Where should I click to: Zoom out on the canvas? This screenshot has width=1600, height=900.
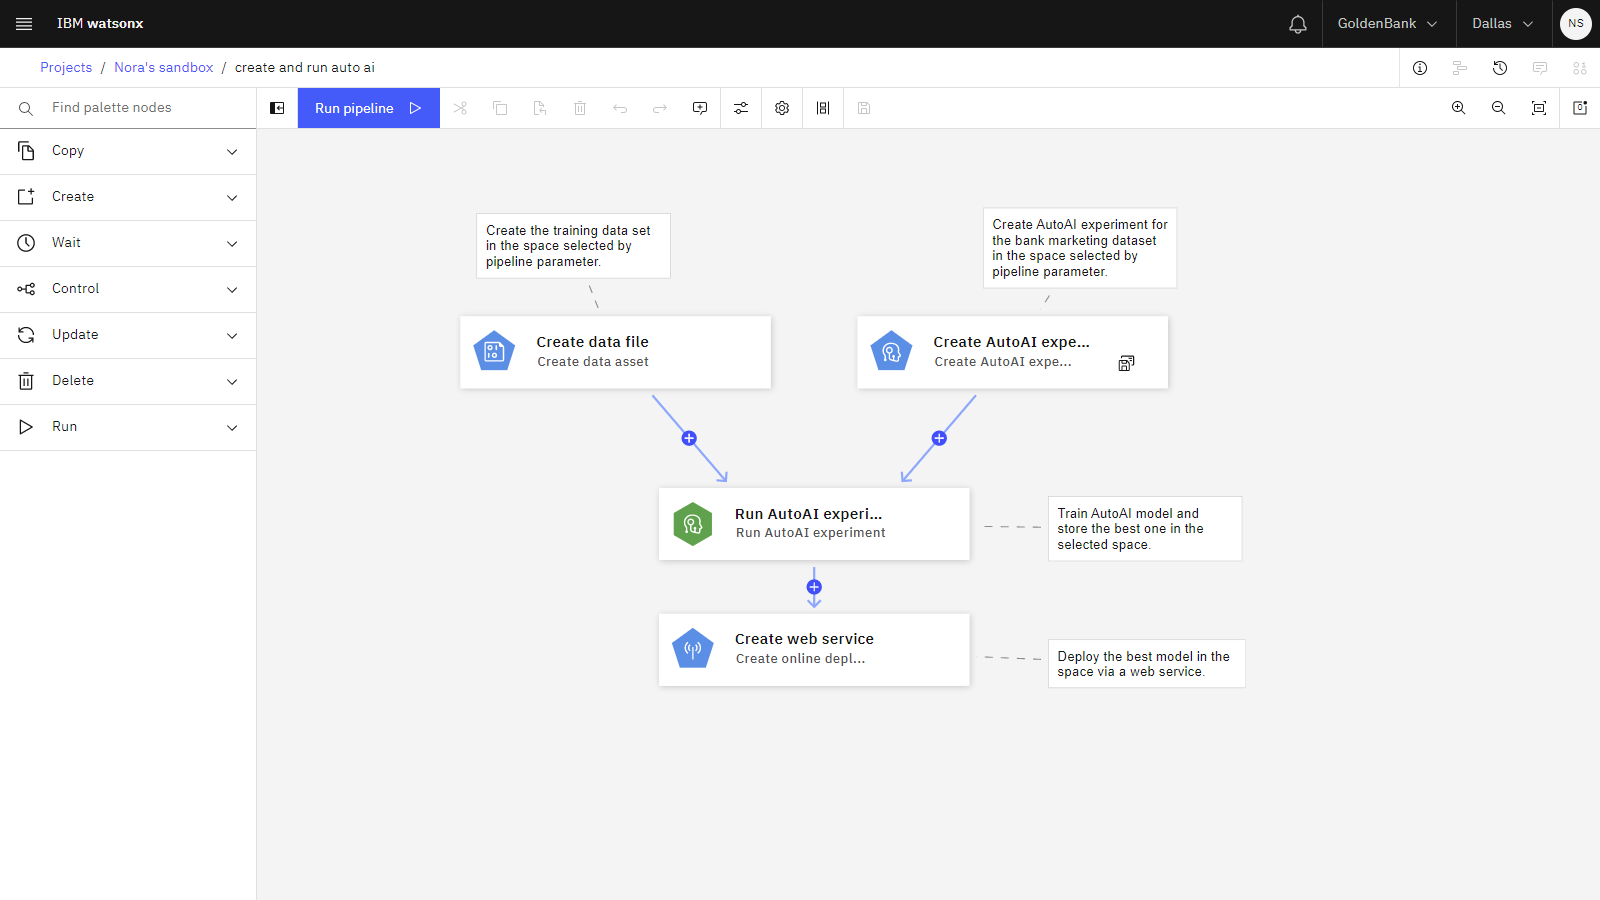(1499, 108)
